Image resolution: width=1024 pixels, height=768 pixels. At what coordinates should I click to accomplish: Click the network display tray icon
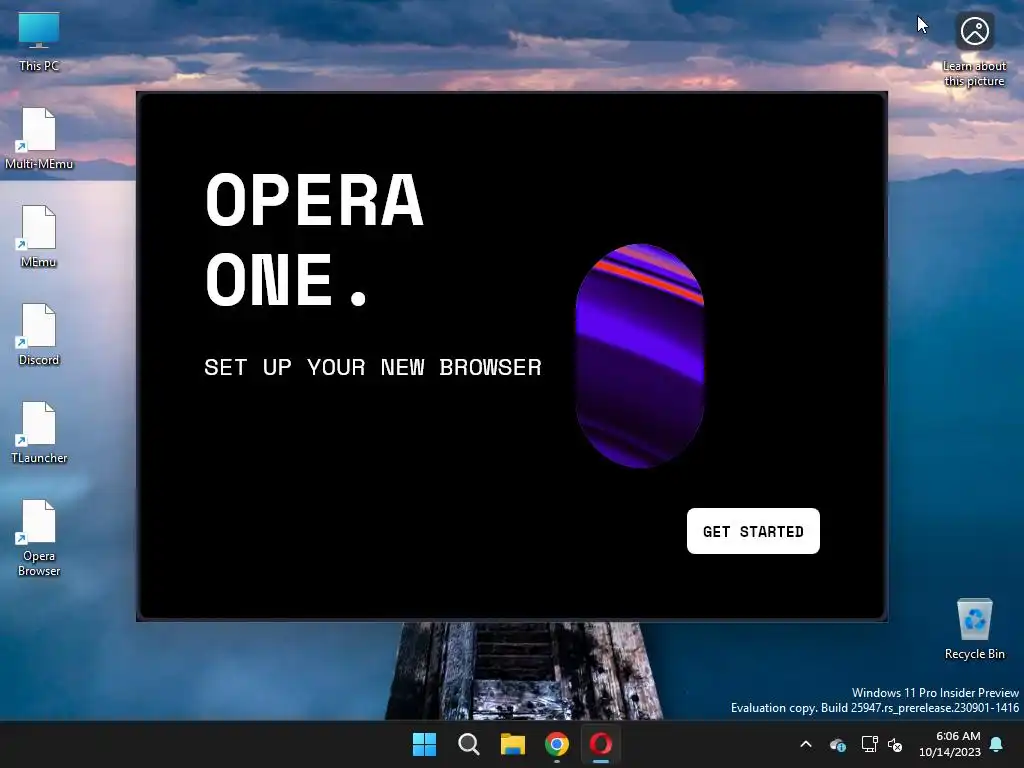click(869, 744)
